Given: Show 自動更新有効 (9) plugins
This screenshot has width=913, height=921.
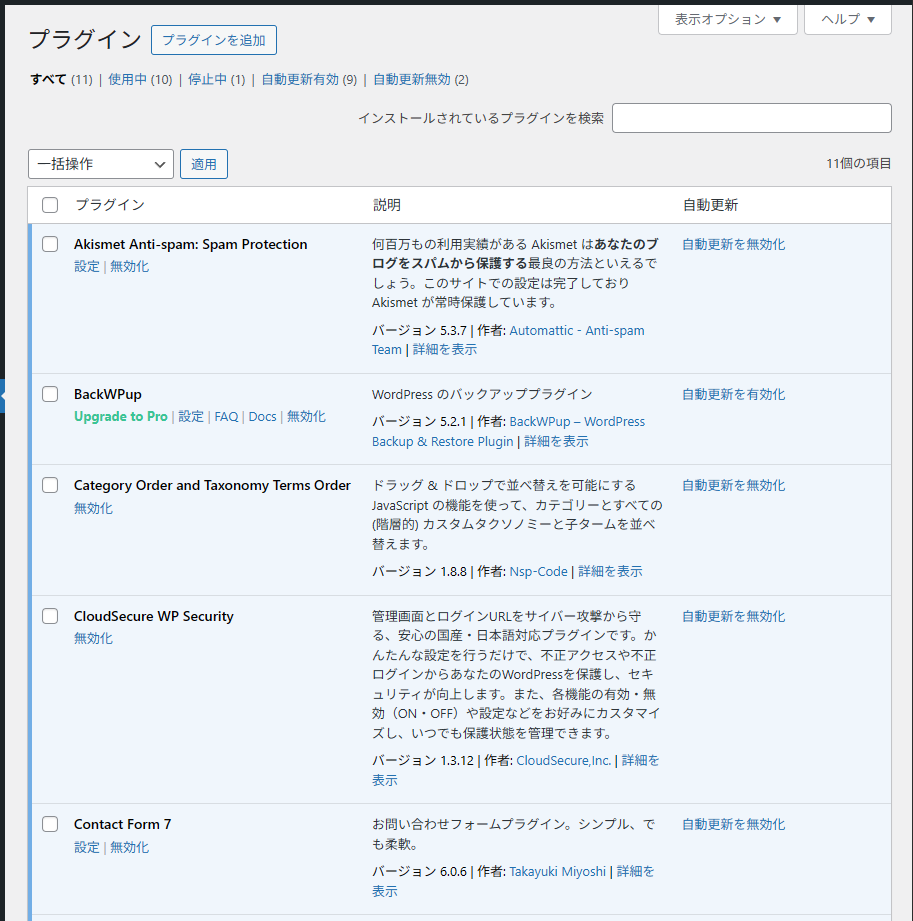Looking at the screenshot, I should tap(309, 79).
